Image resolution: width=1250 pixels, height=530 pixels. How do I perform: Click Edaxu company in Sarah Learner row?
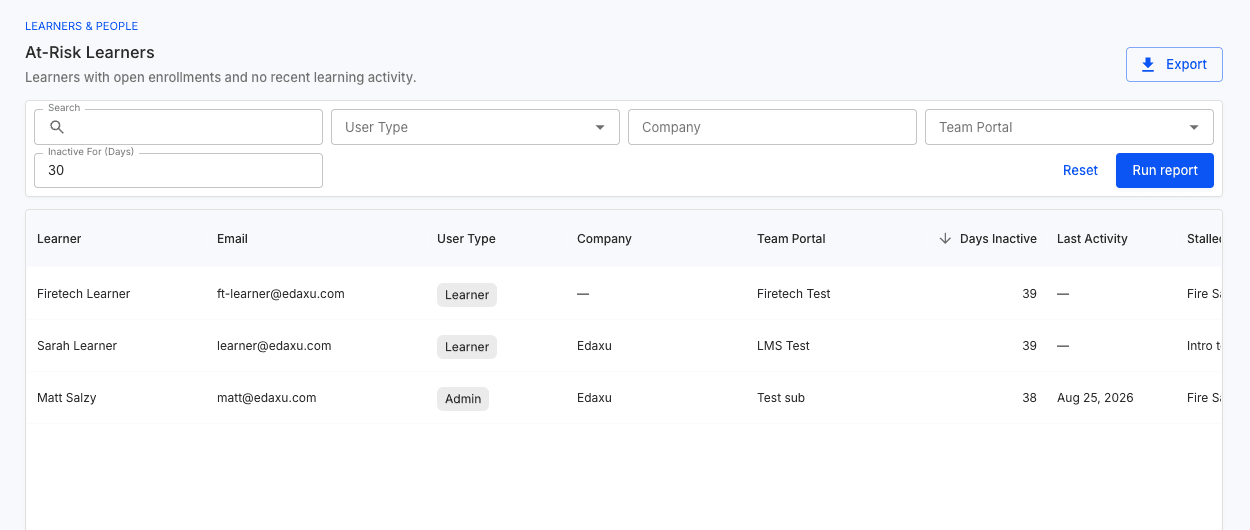[x=594, y=346]
